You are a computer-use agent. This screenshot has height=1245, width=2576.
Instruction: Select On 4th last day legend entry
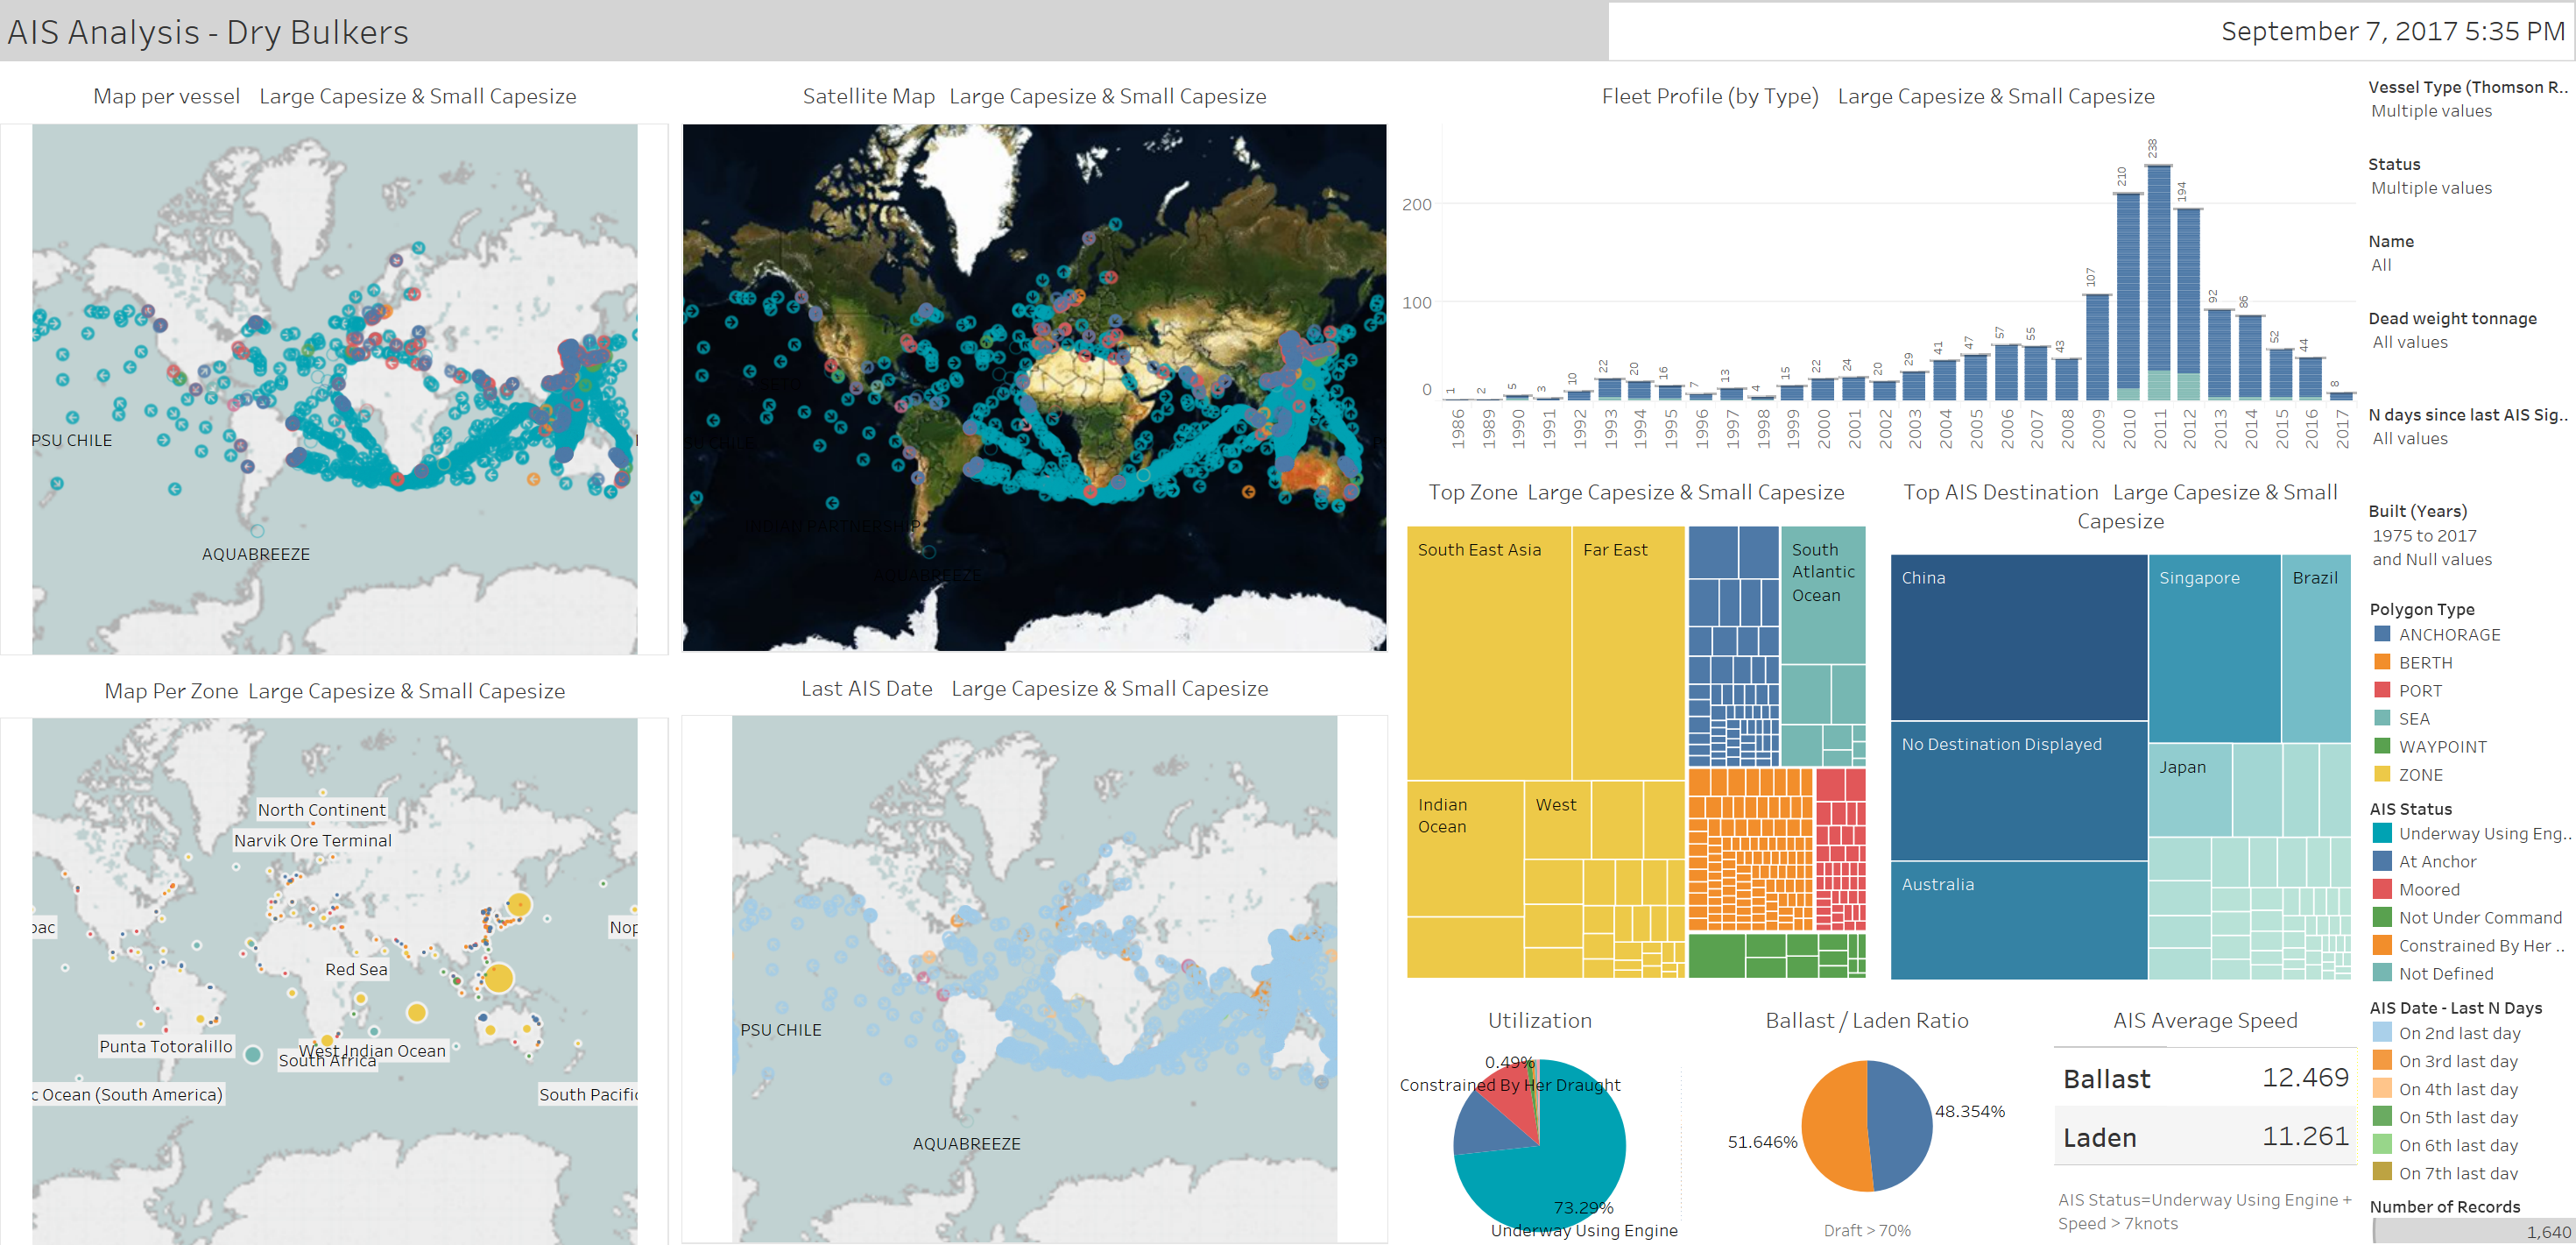tap(2446, 1090)
